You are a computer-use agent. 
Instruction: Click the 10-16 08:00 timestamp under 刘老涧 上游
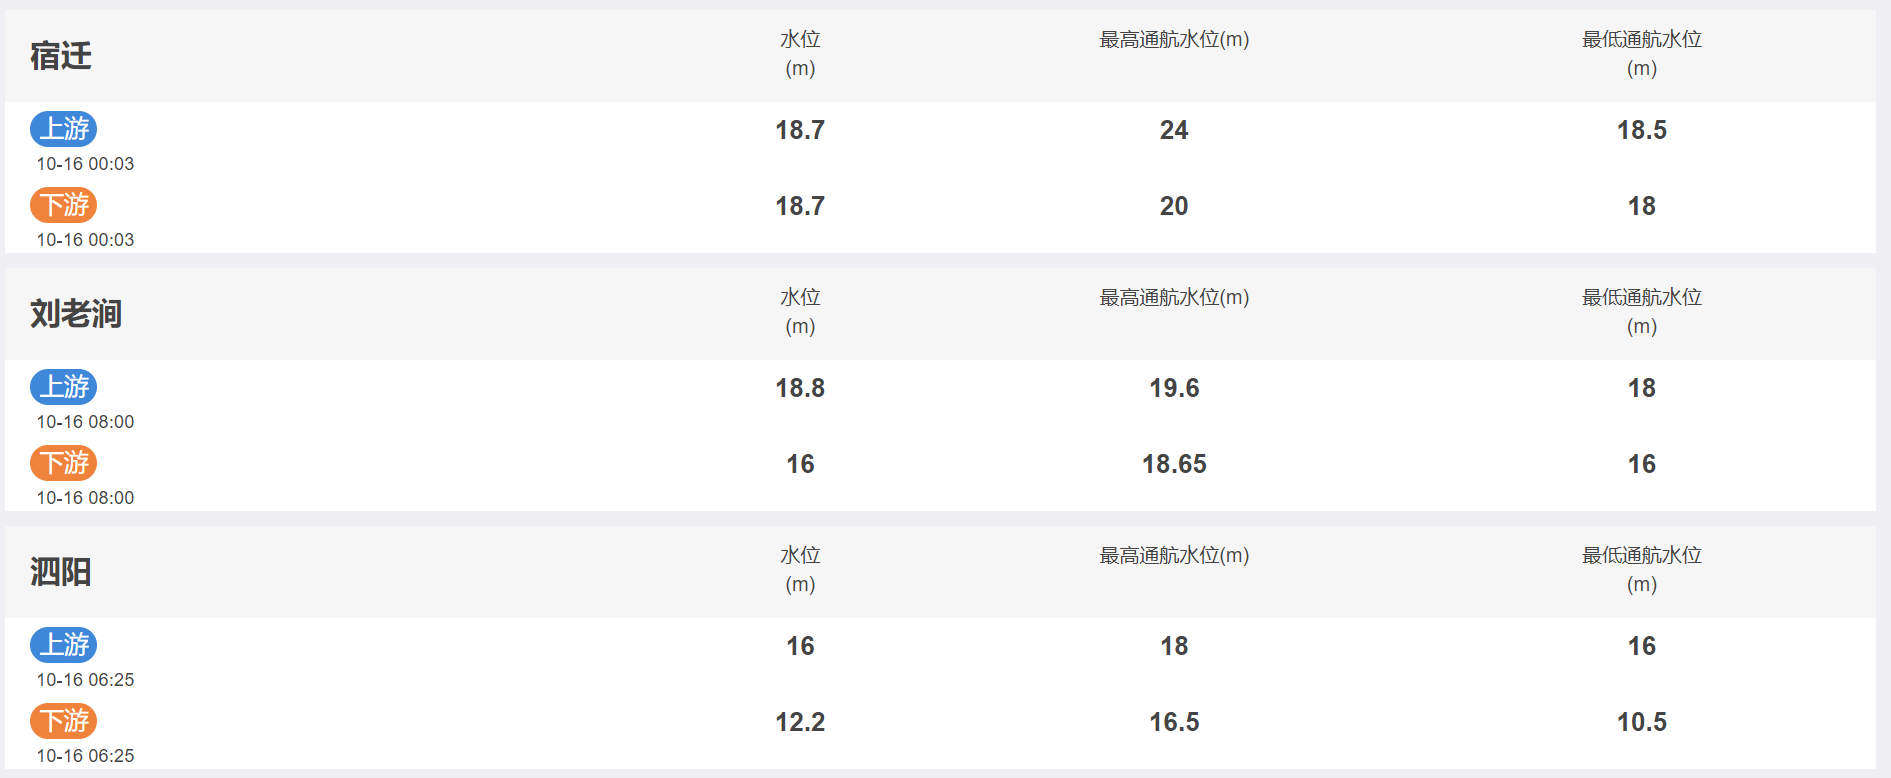point(85,422)
